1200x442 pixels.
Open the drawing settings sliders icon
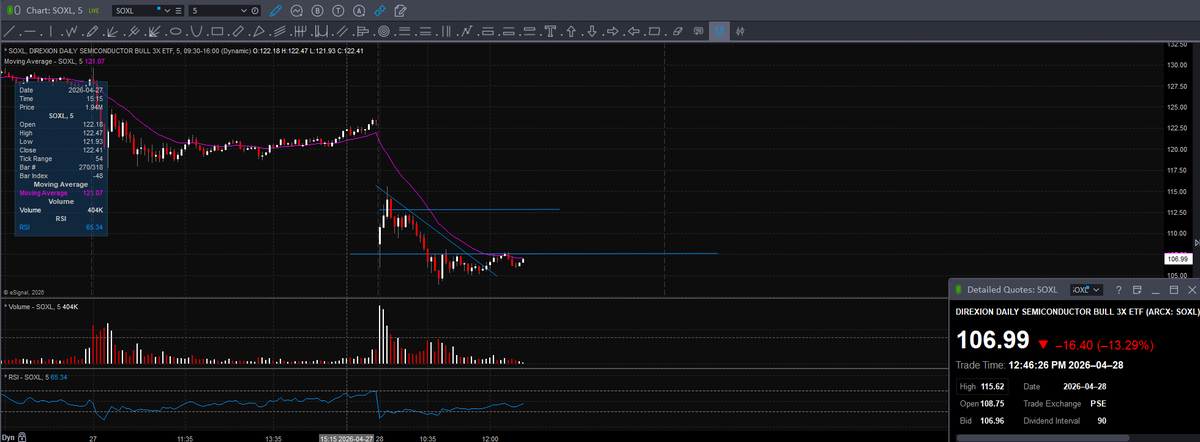pyautogui.click(x=740, y=31)
